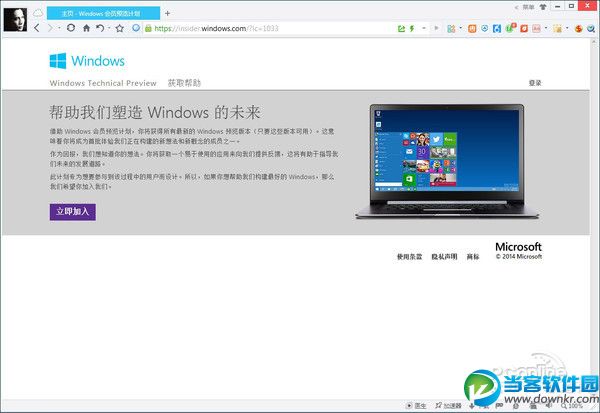The image size is (600, 413).
Task: Click the lightning speed mode icon
Action: (x=412, y=28)
